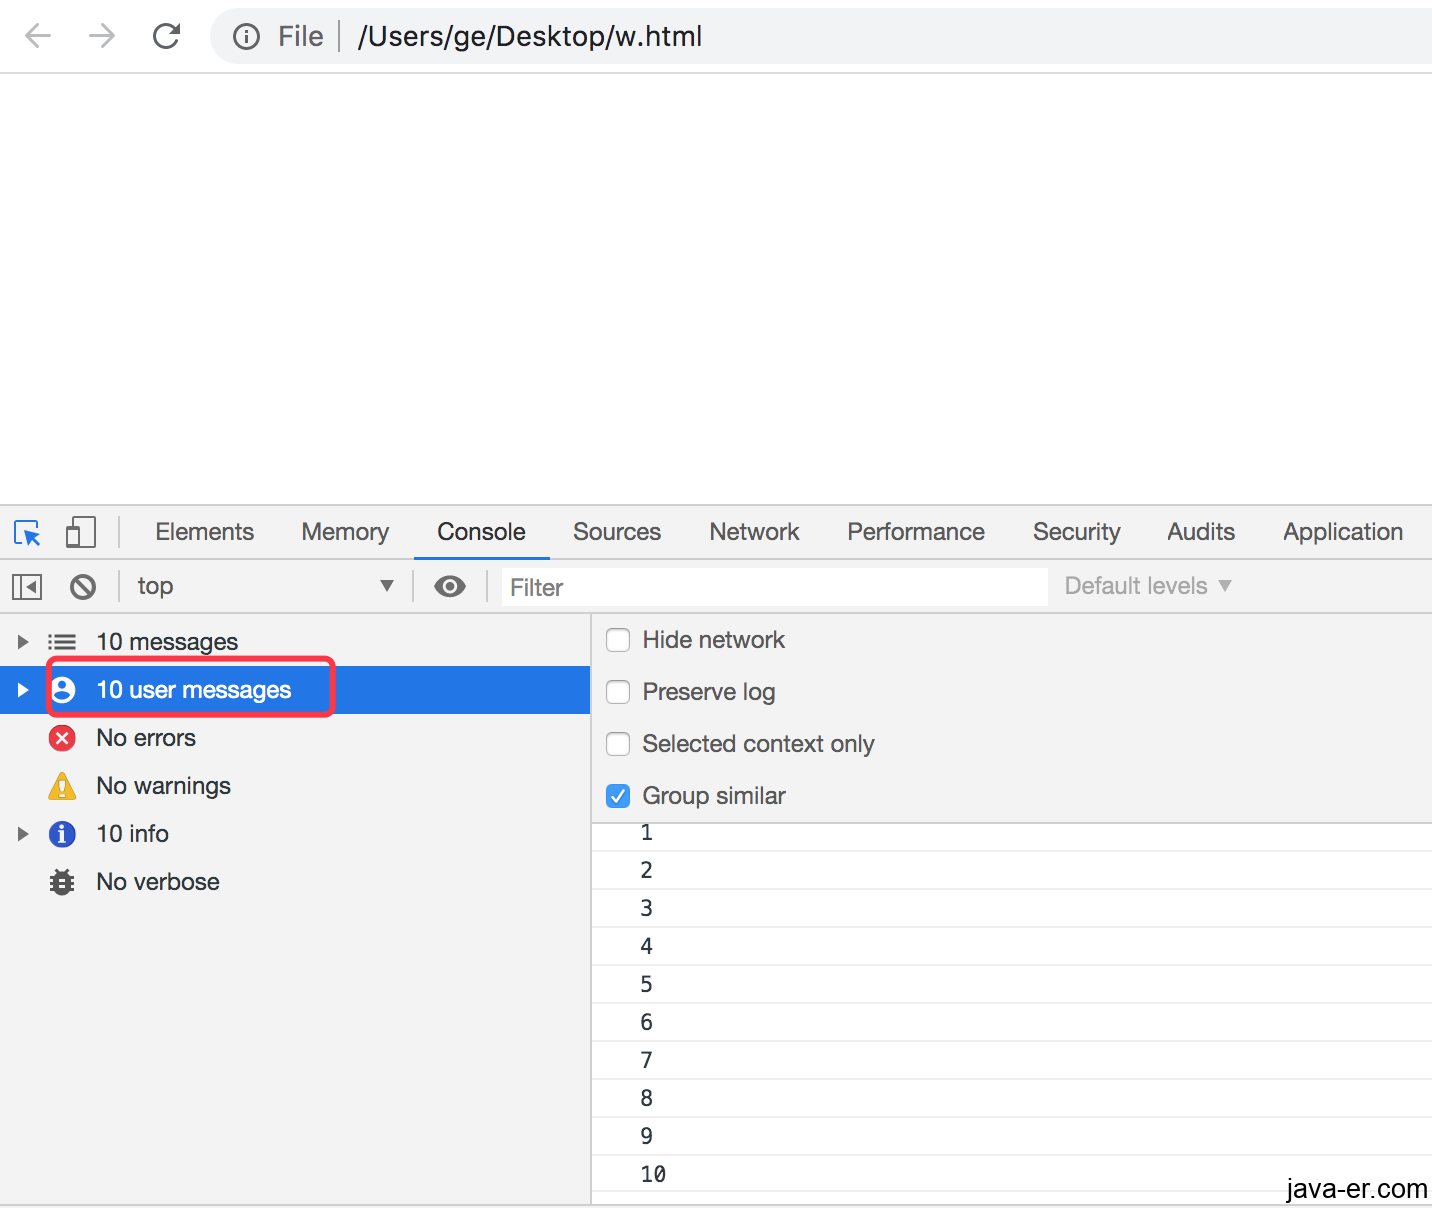Clear the console with the ban icon
Image resolution: width=1432 pixels, height=1208 pixels.
(83, 587)
